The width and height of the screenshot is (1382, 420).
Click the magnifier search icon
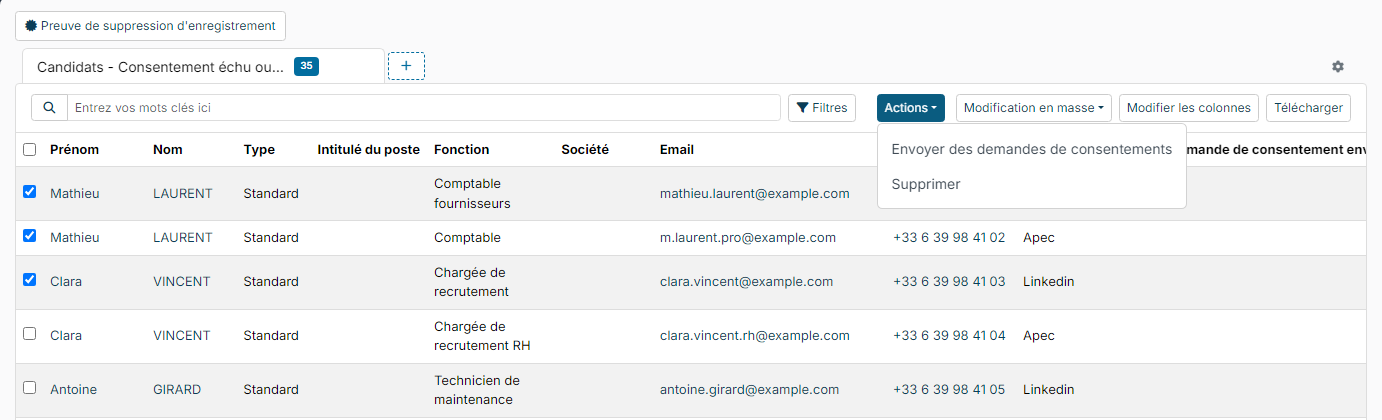[49, 108]
